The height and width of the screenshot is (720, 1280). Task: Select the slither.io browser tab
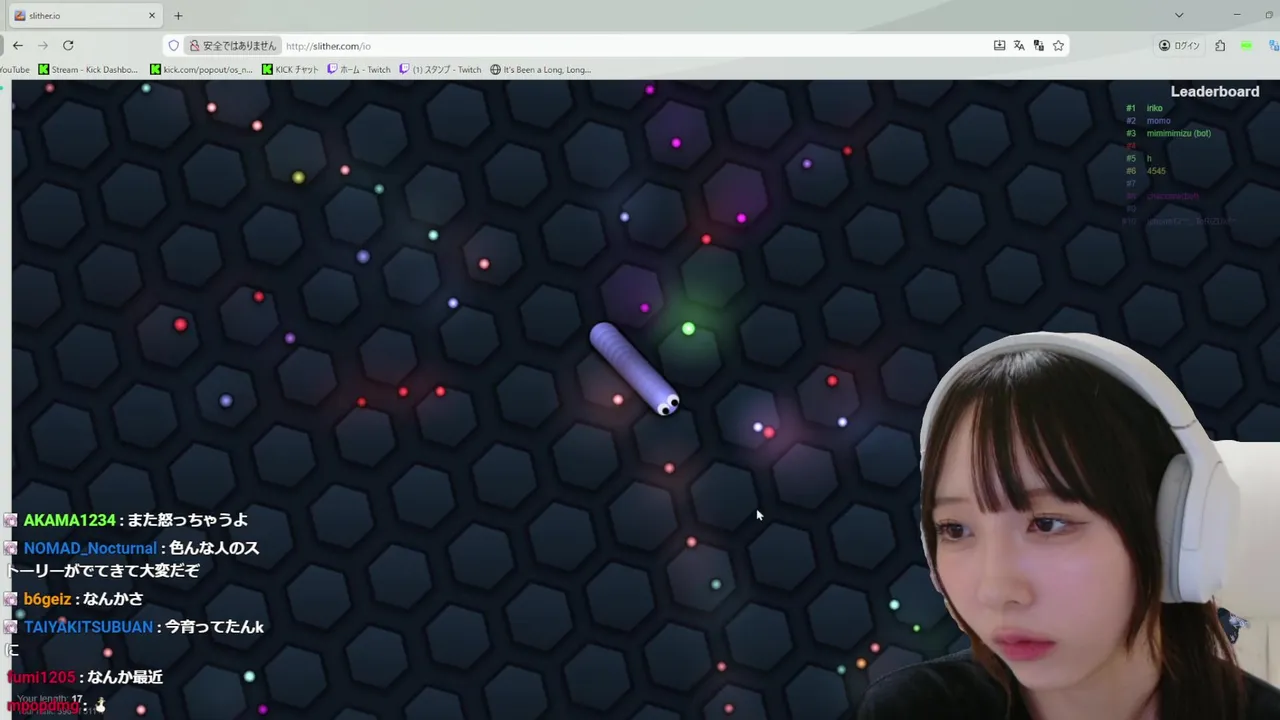(x=84, y=15)
